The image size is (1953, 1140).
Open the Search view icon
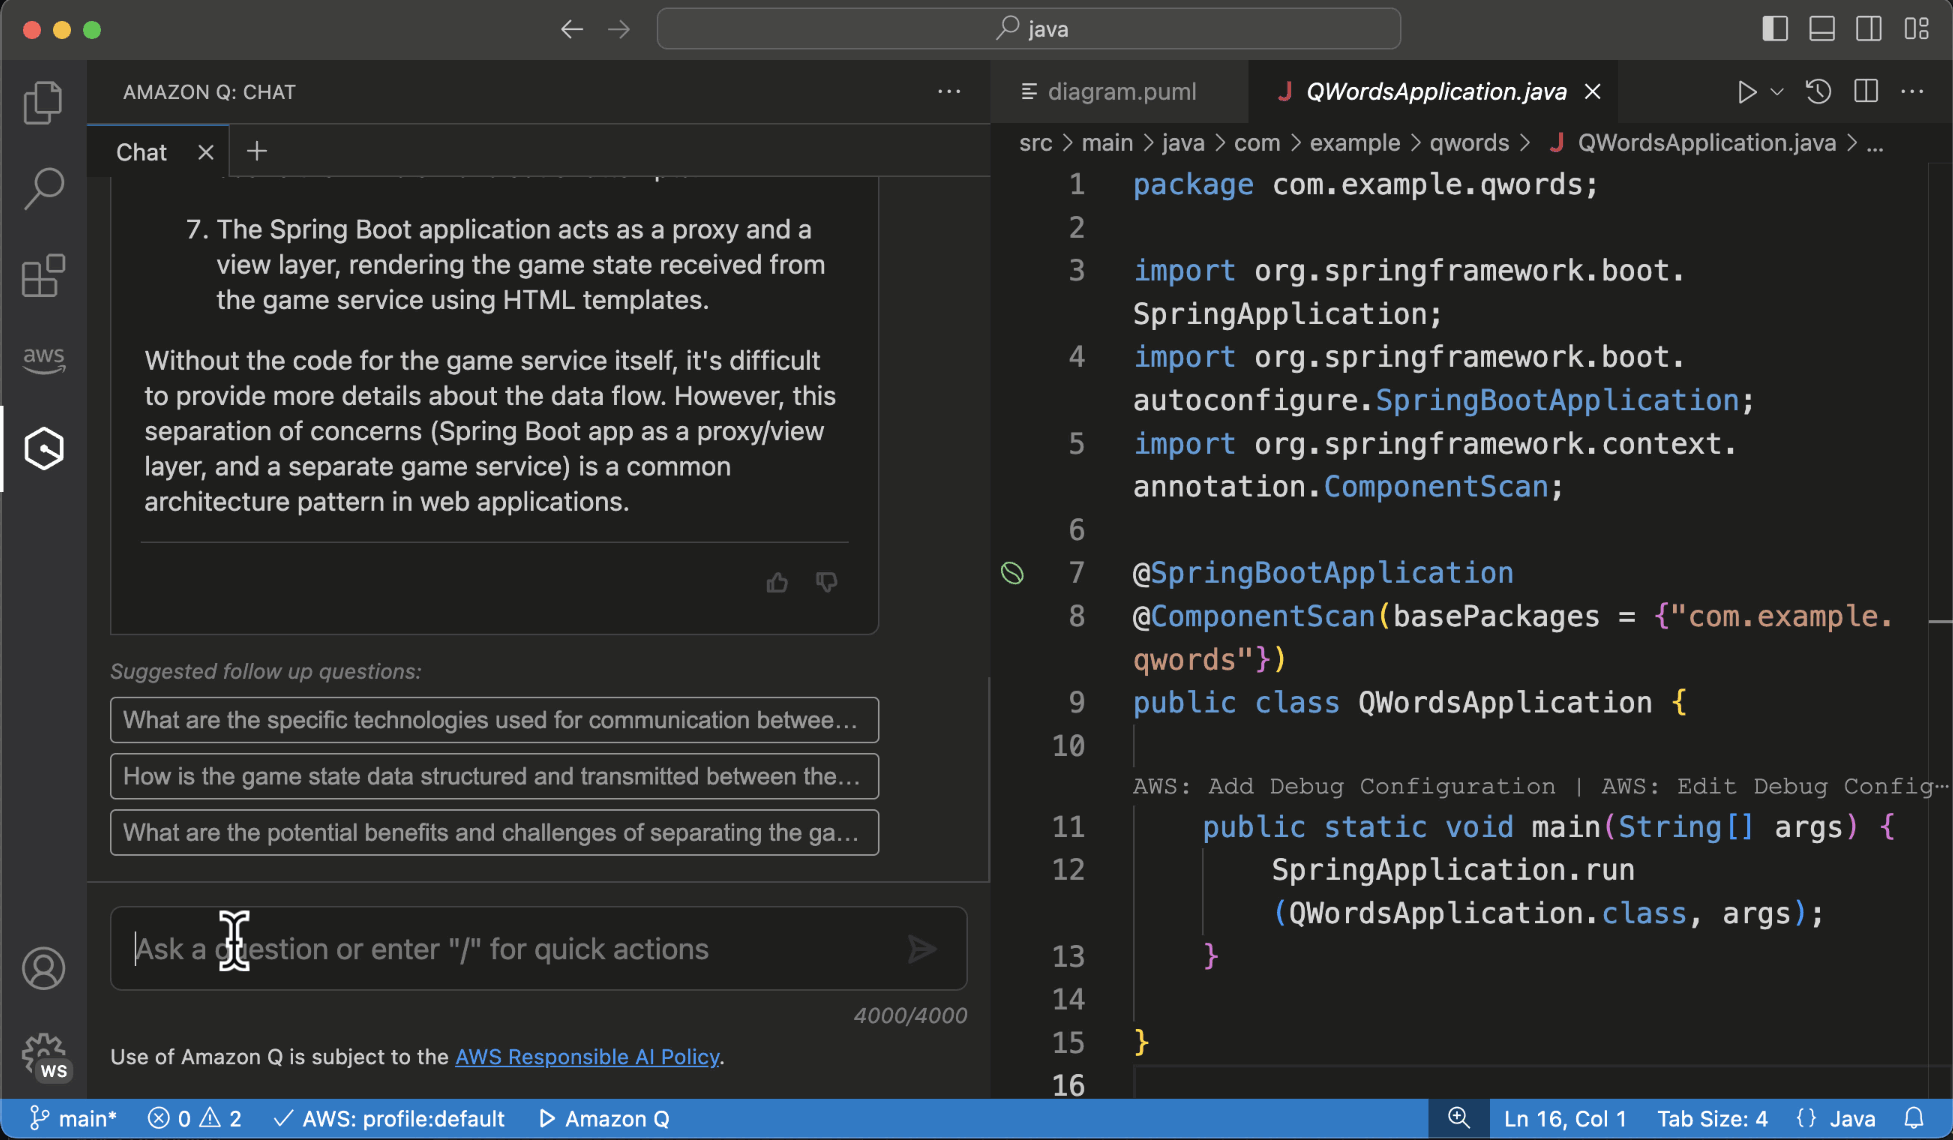[x=42, y=187]
